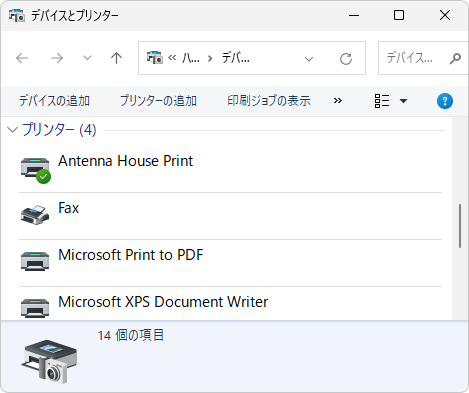Image resolution: width=469 pixels, height=393 pixels.
Task: Collapse the プリンター (4) group
Action: pos(12,130)
